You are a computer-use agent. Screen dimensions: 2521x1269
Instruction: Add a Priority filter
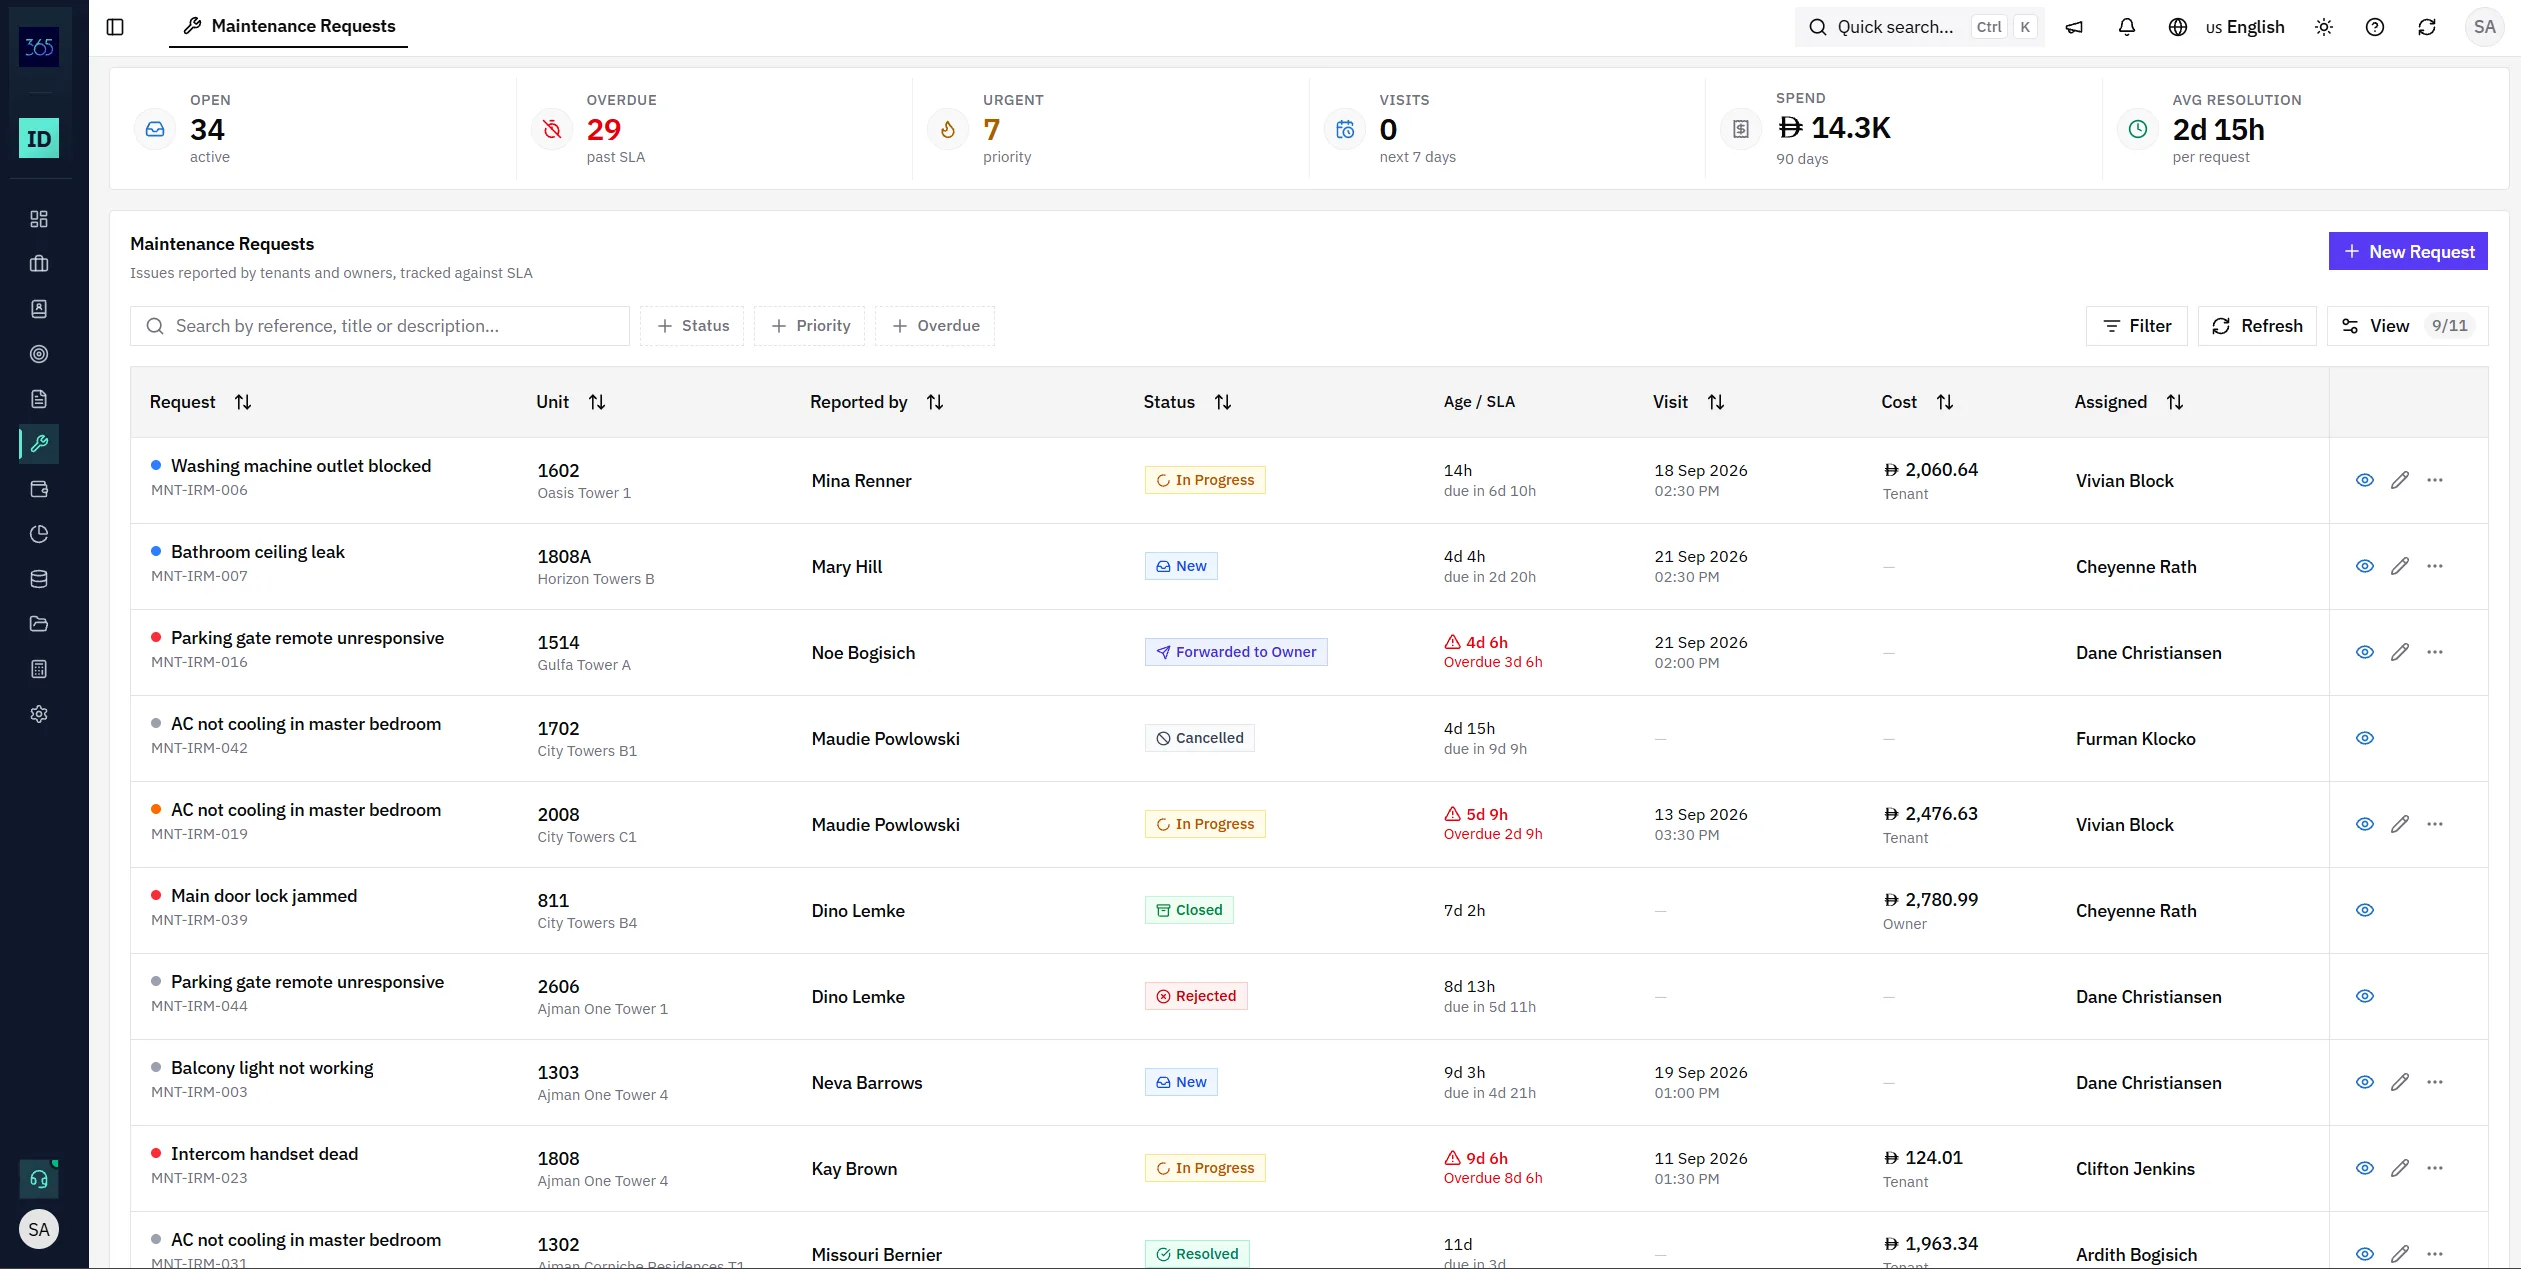(x=810, y=326)
